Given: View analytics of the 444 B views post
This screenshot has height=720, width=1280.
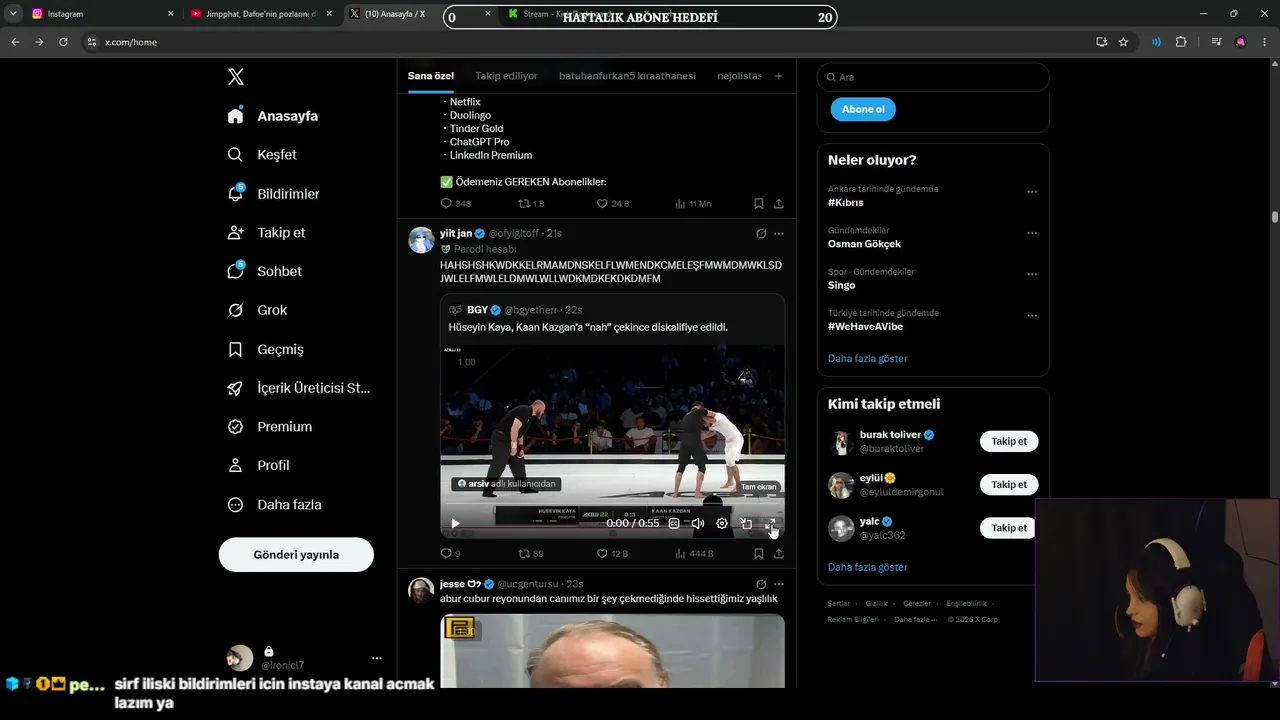Looking at the screenshot, I should [695, 553].
